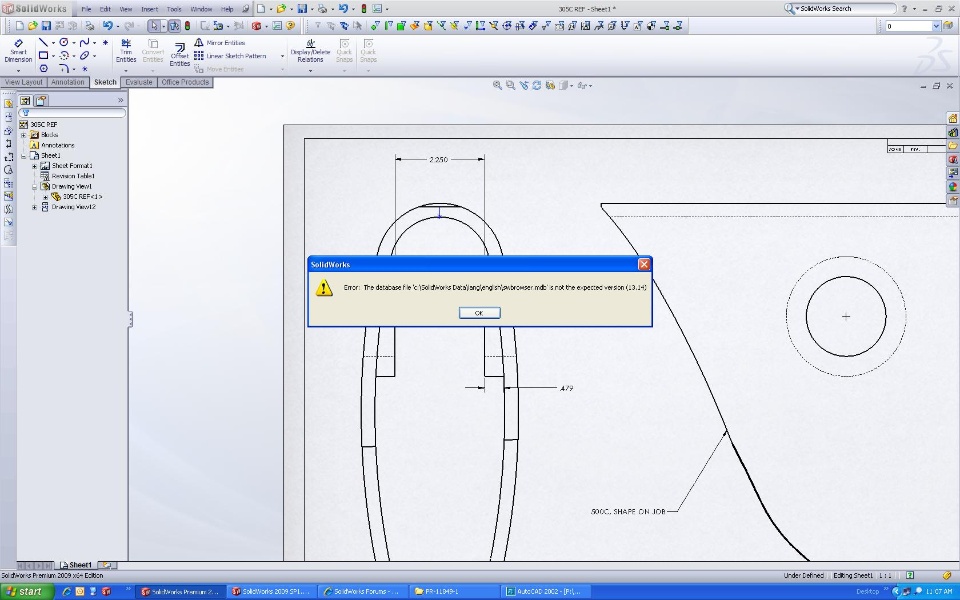Viewport: 960px width, 600px height.
Task: Switch to SolidWorks Forums taskbar window
Action: coord(361,591)
